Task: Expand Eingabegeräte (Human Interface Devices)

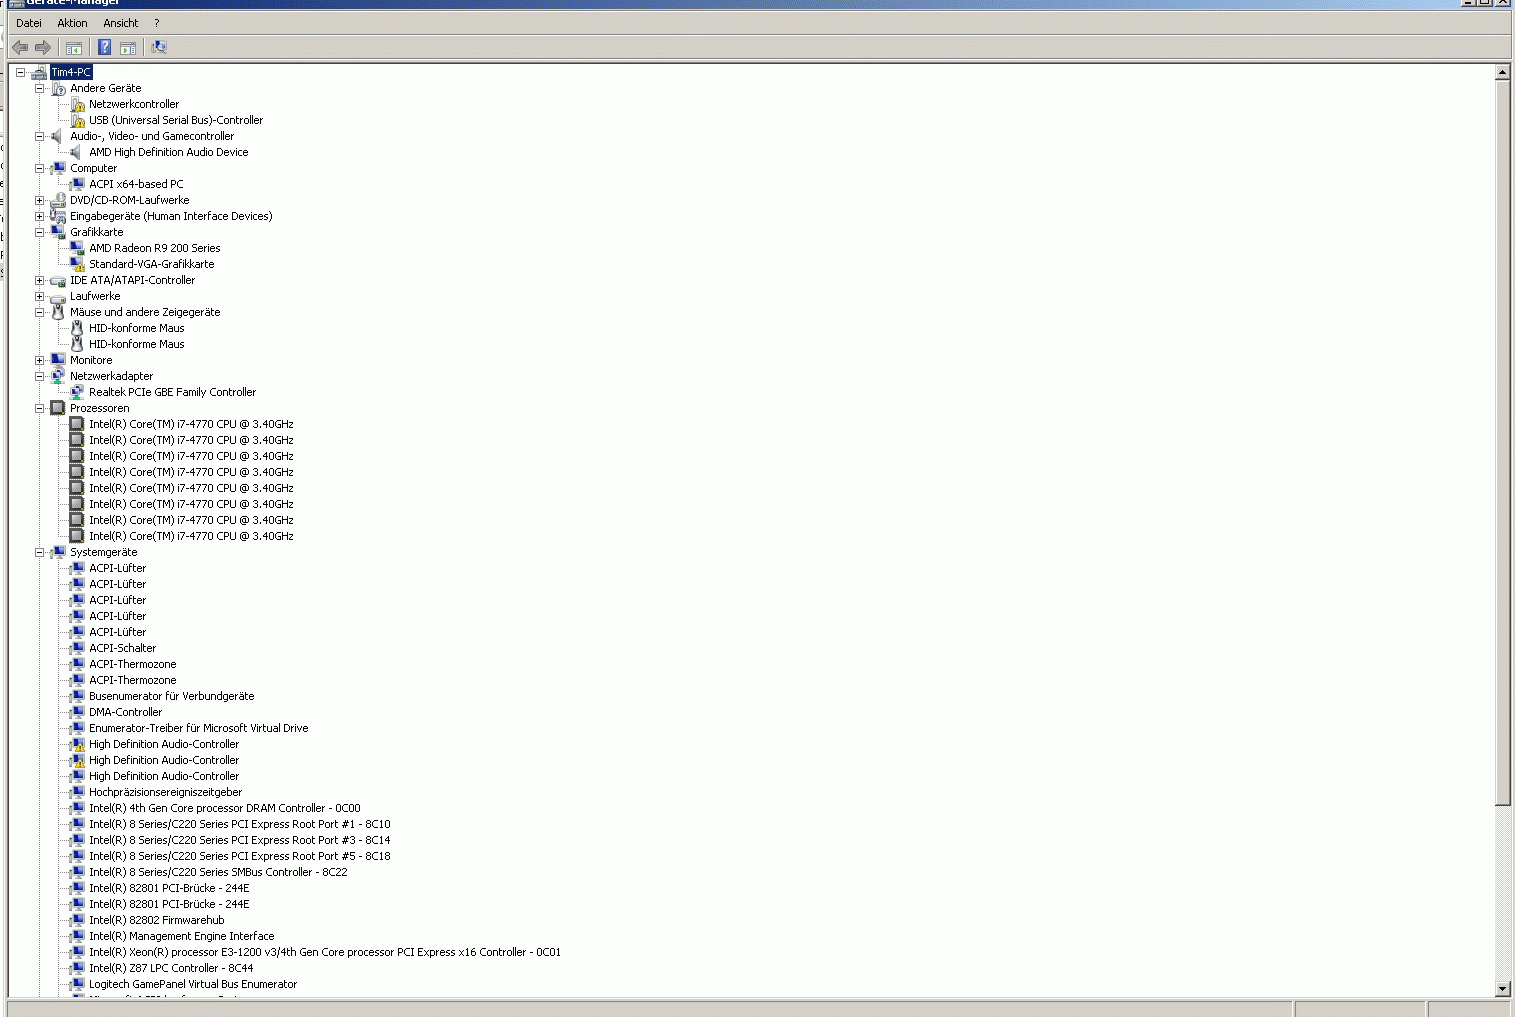Action: pos(39,216)
